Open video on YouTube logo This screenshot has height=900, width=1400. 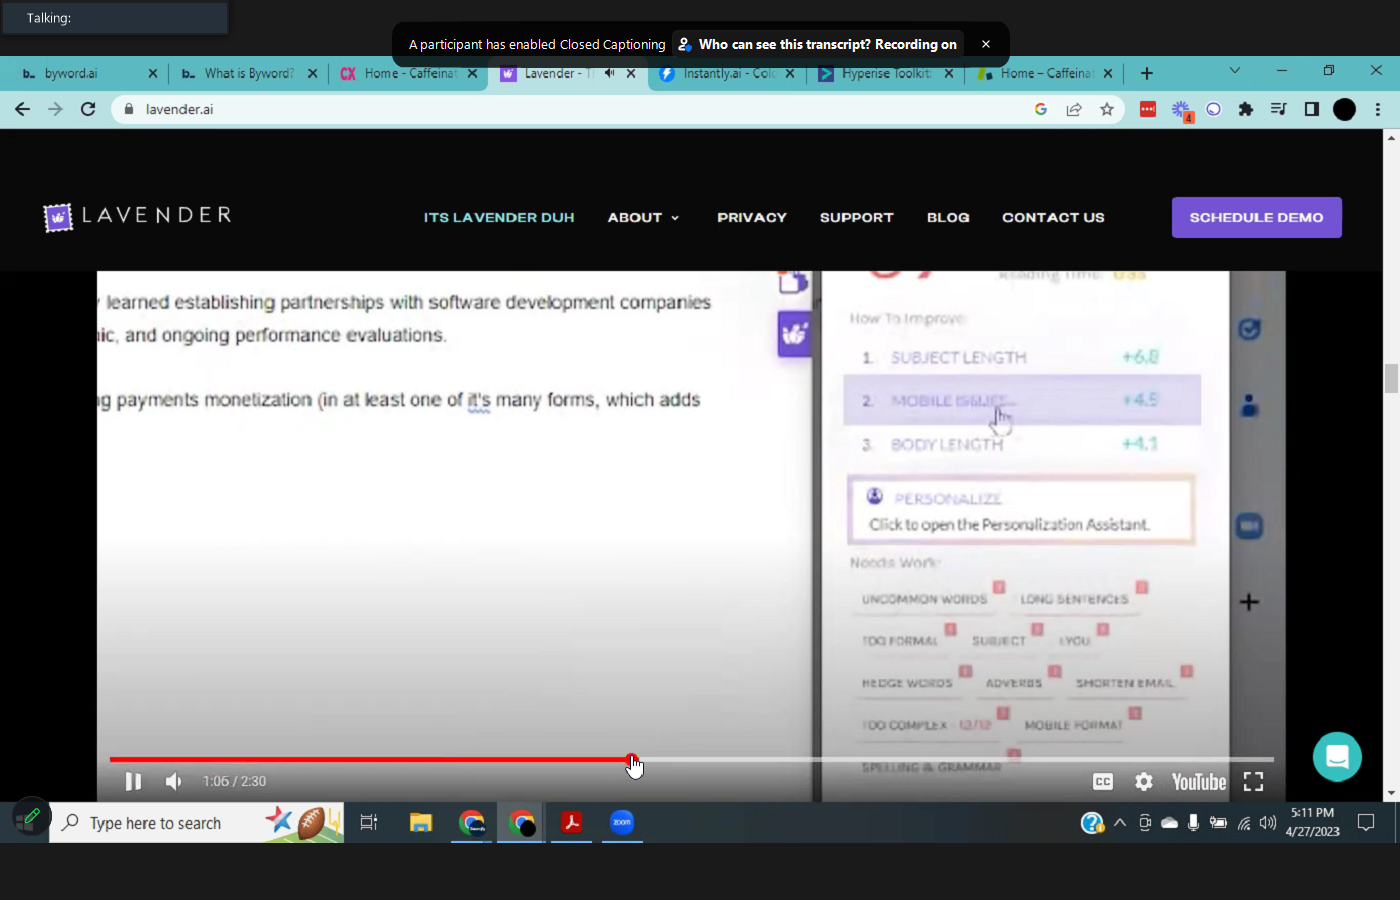(1198, 782)
